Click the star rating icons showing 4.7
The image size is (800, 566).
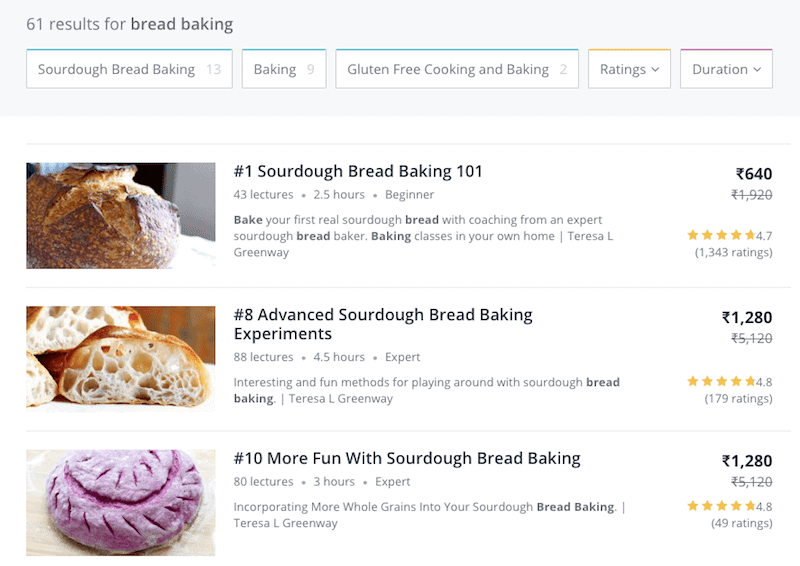click(721, 235)
